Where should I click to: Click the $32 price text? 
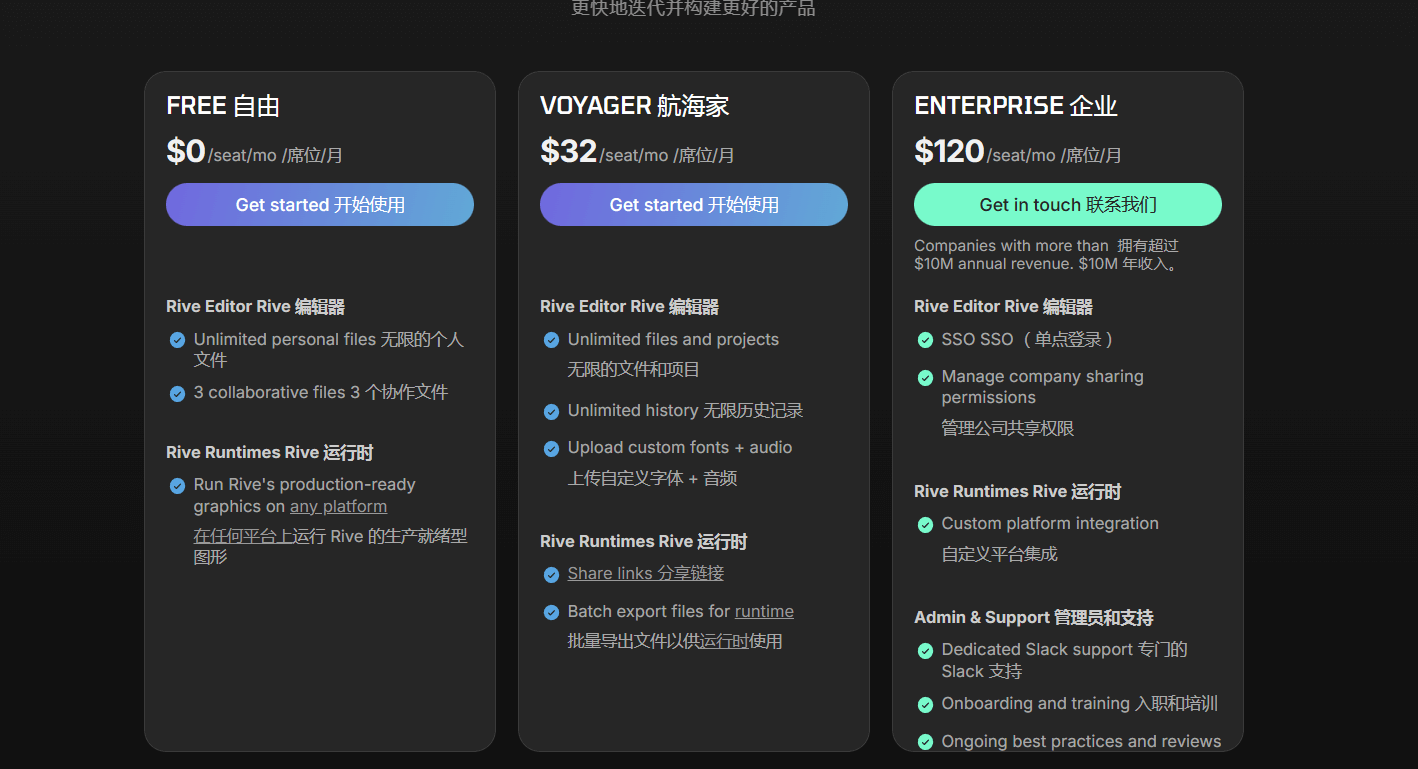pos(569,151)
